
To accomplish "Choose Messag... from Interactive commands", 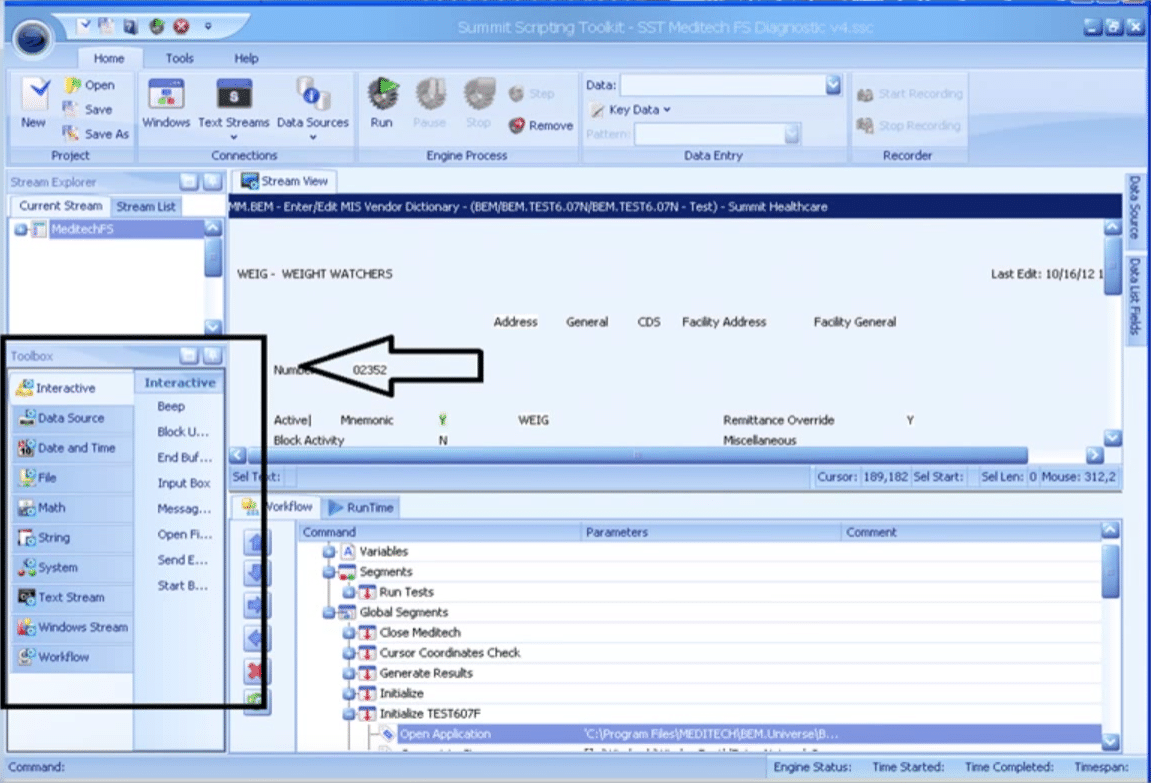I will coord(184,509).
